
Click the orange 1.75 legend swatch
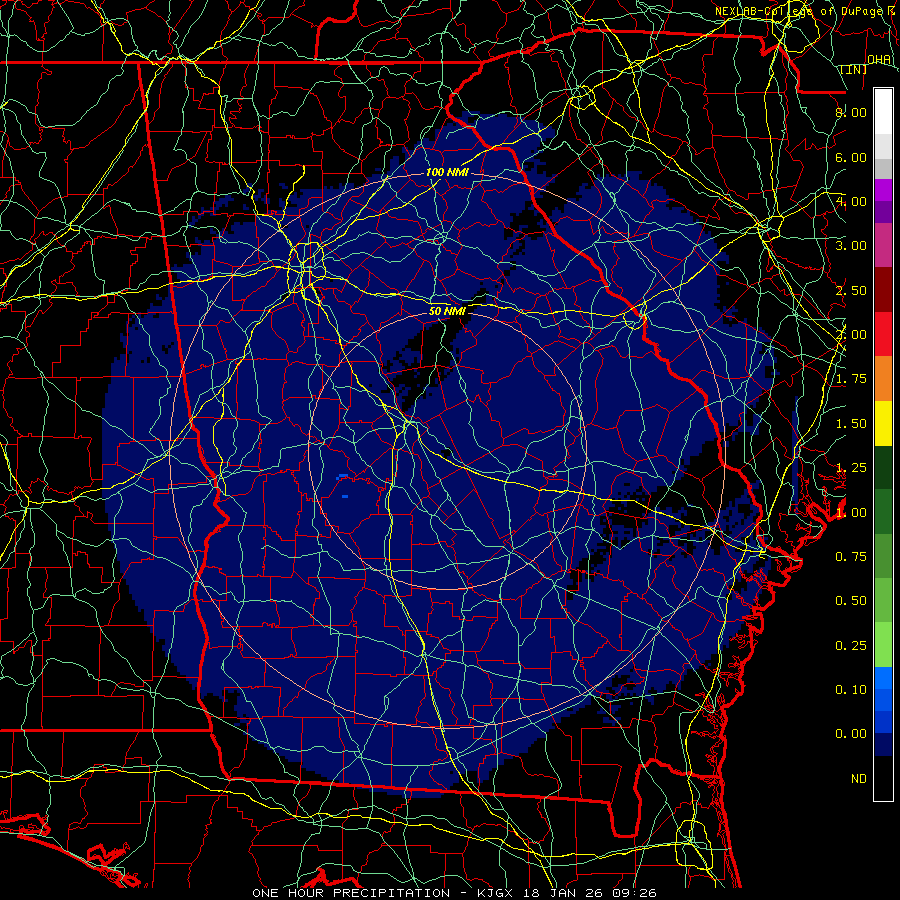(x=883, y=379)
